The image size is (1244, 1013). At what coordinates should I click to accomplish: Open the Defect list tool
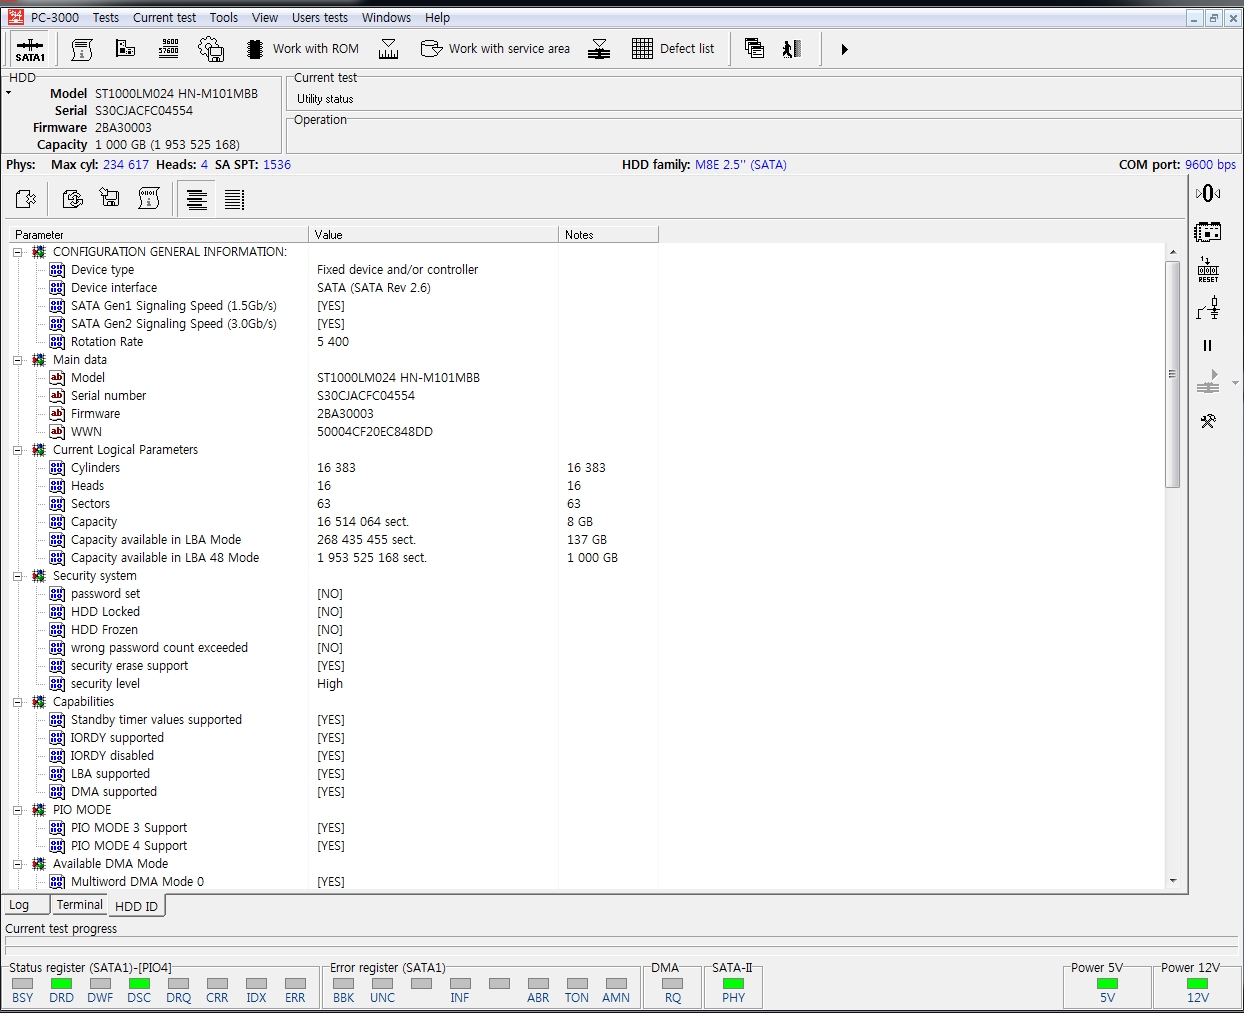pos(674,48)
